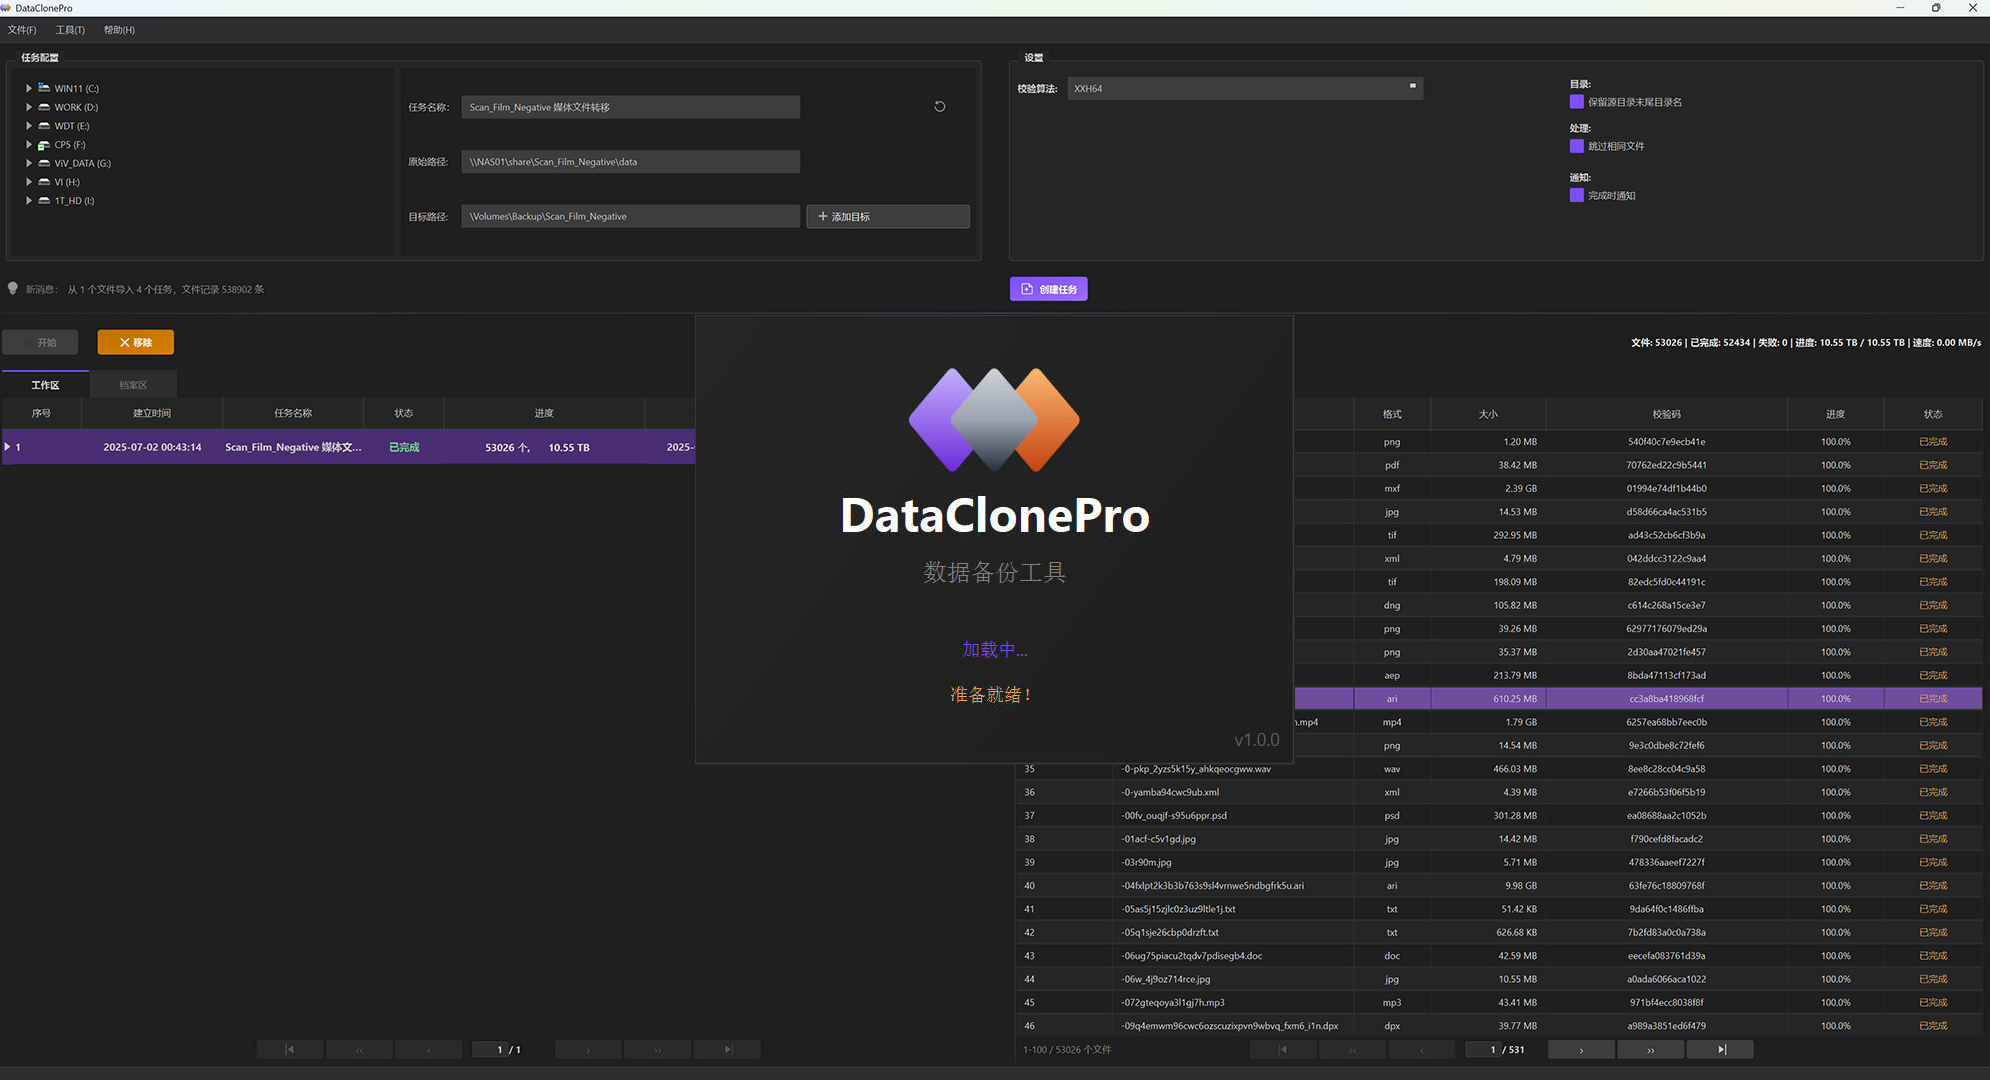Click the refresh icon beside task name
Screen dimensions: 1990x1080
coord(940,106)
